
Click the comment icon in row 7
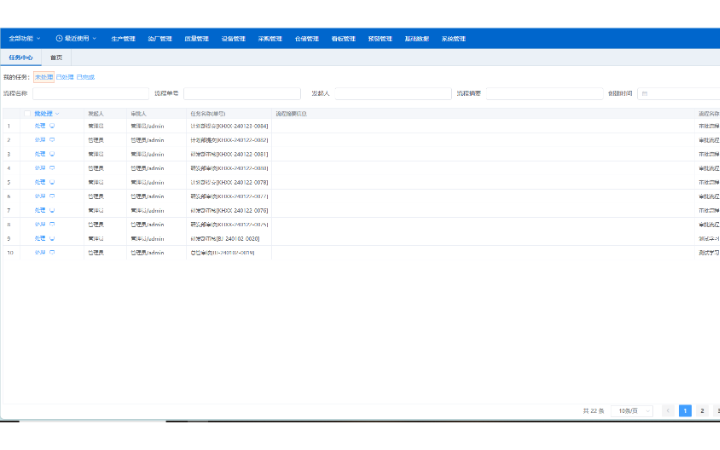[52, 210]
